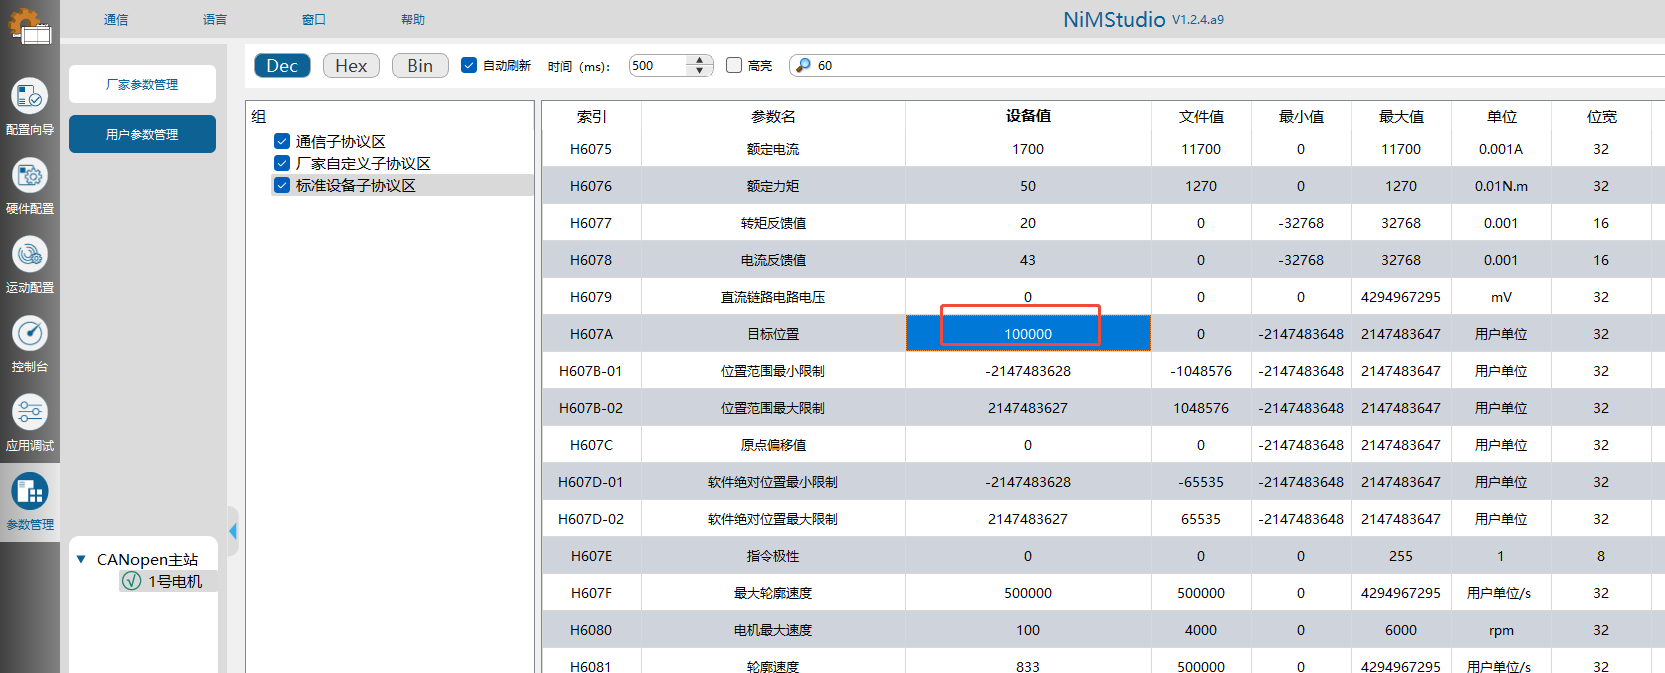The image size is (1665, 673).
Task: Select CANopen主站 tree item
Action: 147,559
